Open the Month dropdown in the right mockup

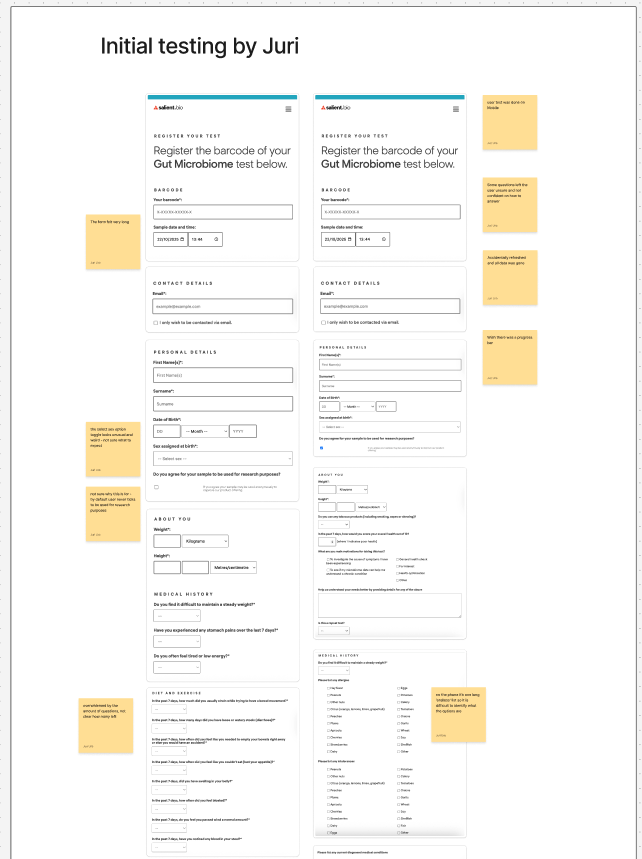click(x=358, y=406)
